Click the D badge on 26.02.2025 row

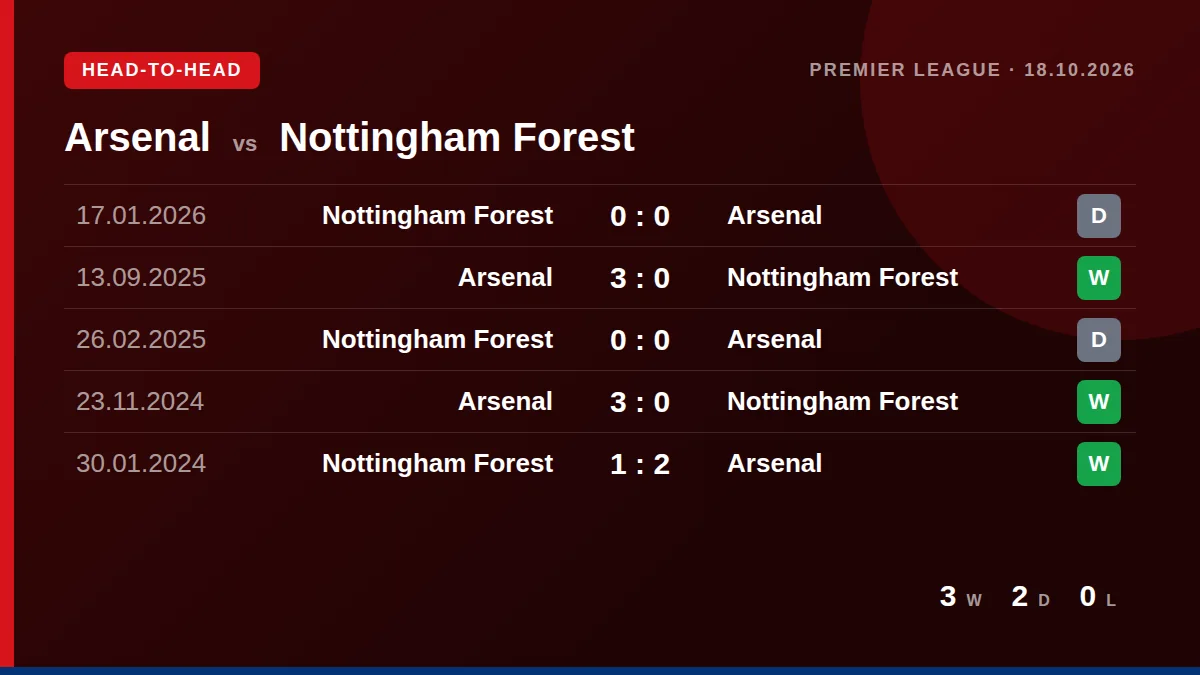pos(1098,340)
